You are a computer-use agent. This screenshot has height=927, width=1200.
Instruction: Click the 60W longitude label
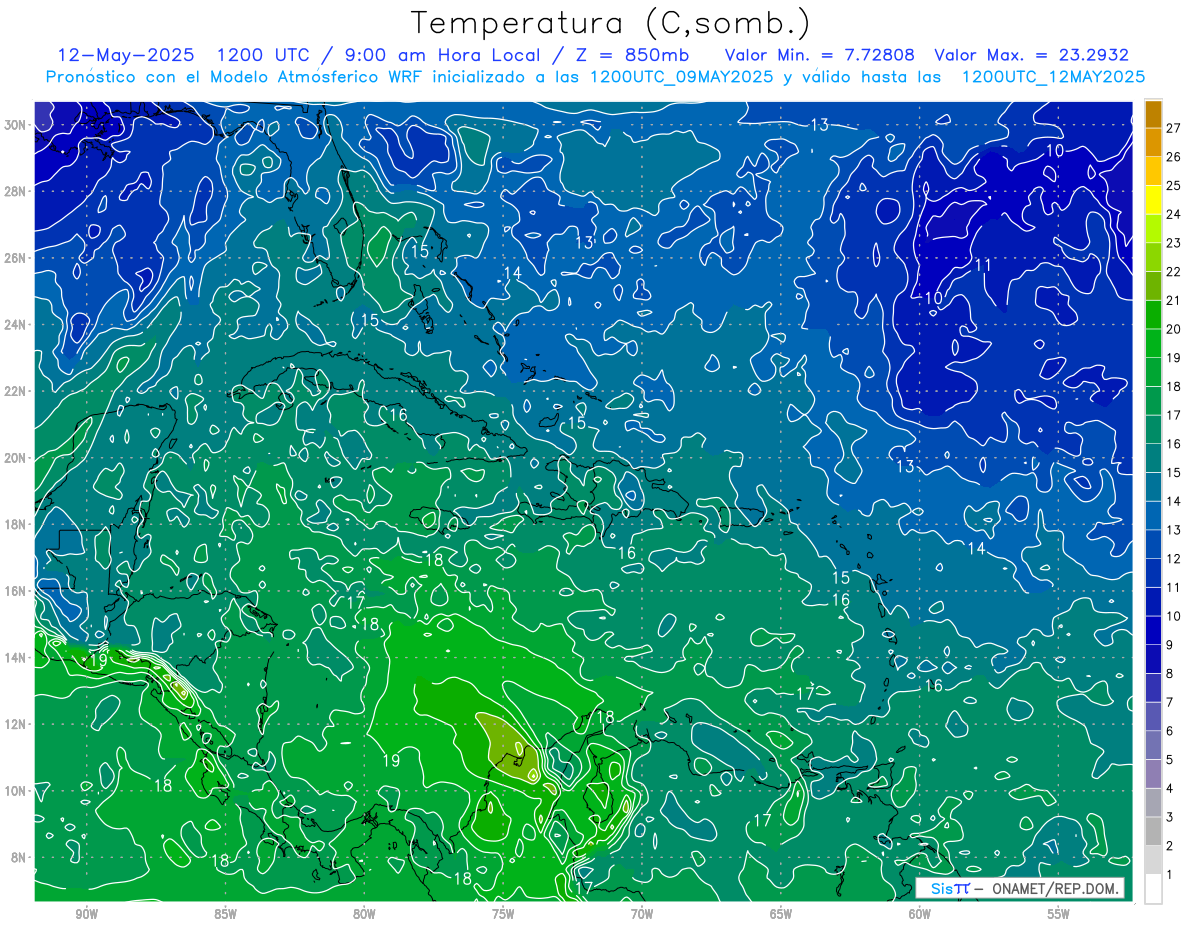point(920,914)
